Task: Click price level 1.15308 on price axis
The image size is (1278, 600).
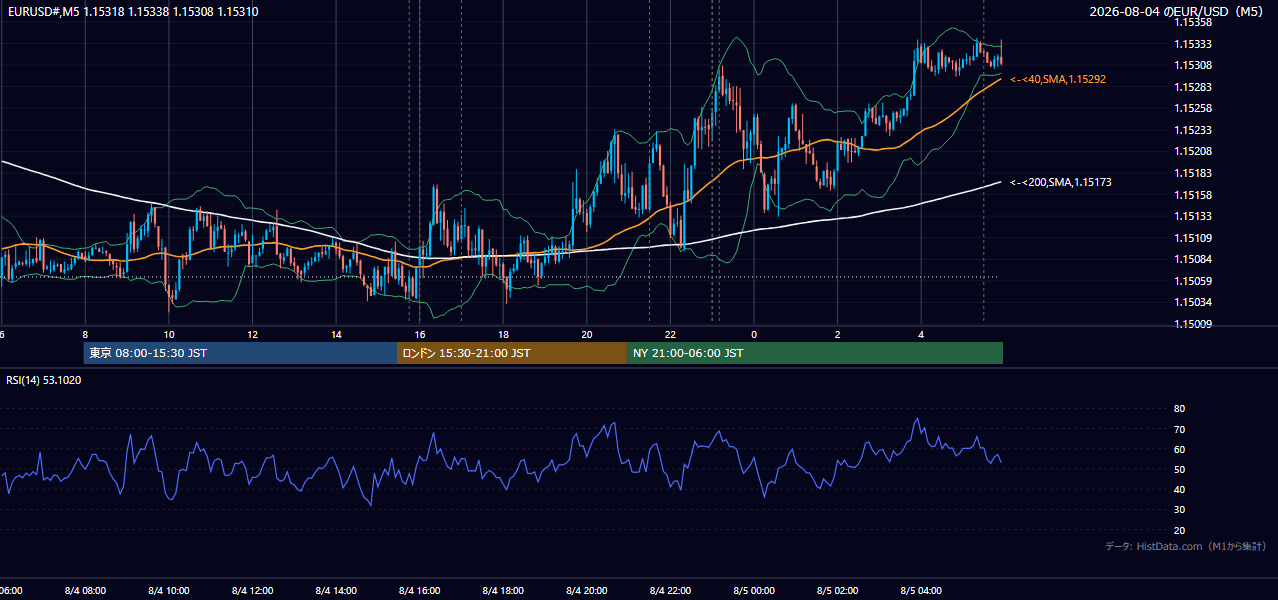Action: click(1192, 65)
